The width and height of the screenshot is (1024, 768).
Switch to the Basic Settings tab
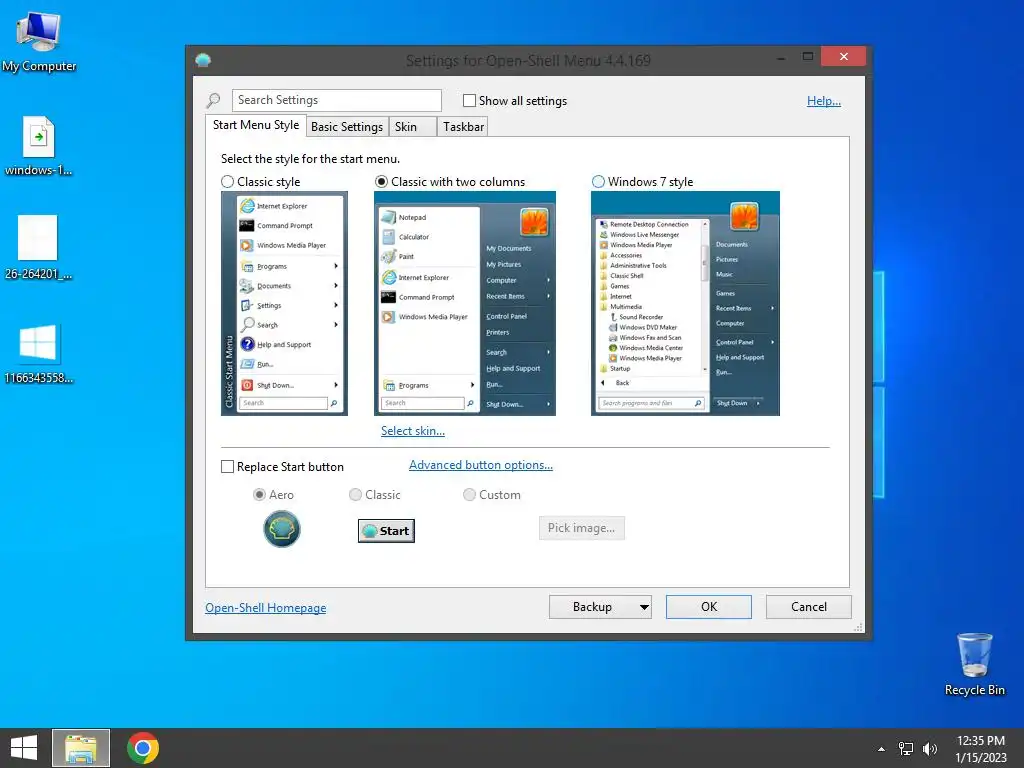tap(347, 127)
